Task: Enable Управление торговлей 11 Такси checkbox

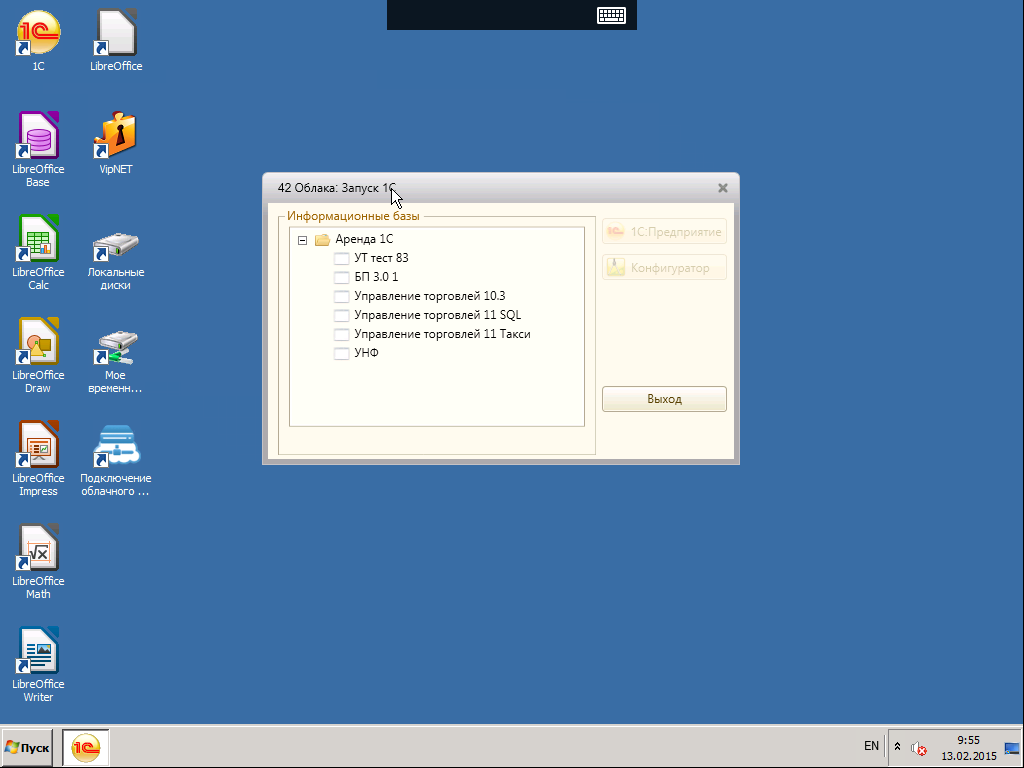Action: pos(342,334)
